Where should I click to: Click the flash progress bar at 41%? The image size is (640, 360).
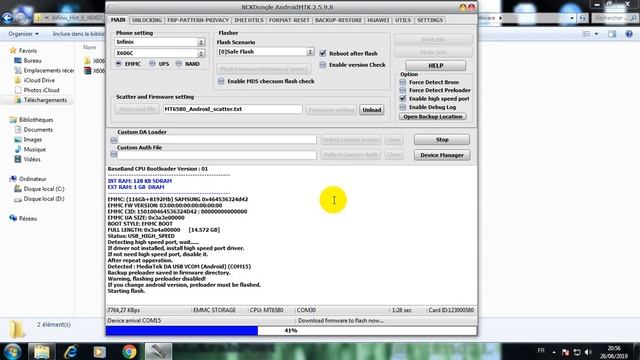(291, 331)
